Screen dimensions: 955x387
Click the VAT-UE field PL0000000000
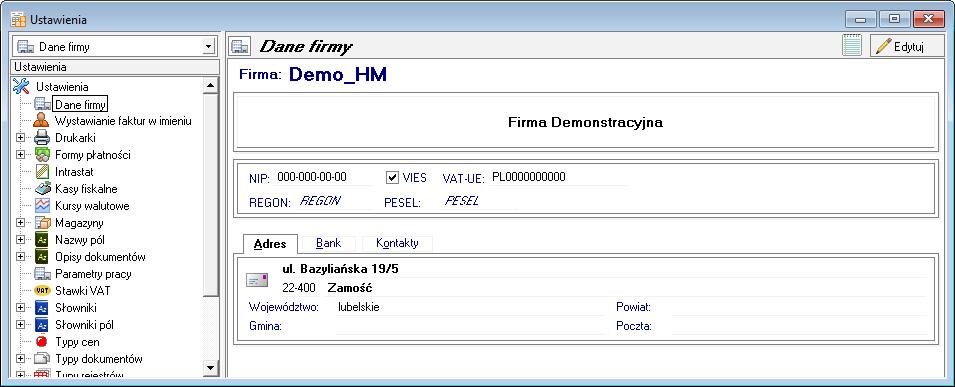558,177
